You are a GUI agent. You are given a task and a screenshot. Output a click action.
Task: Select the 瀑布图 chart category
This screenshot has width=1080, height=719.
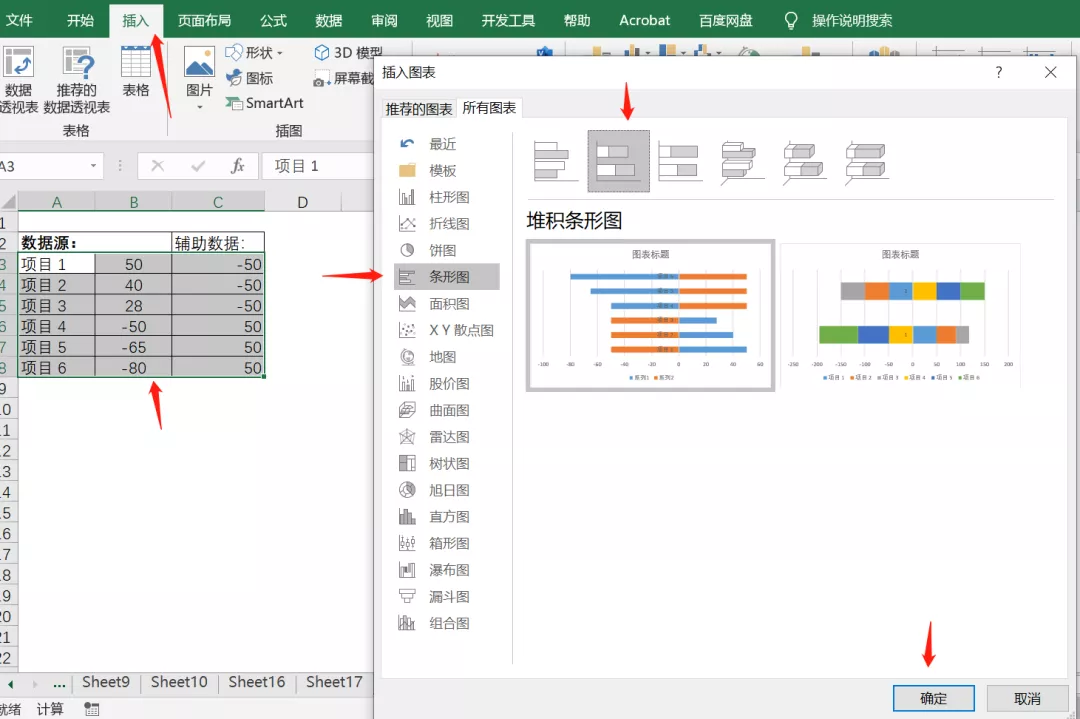[x=448, y=569]
